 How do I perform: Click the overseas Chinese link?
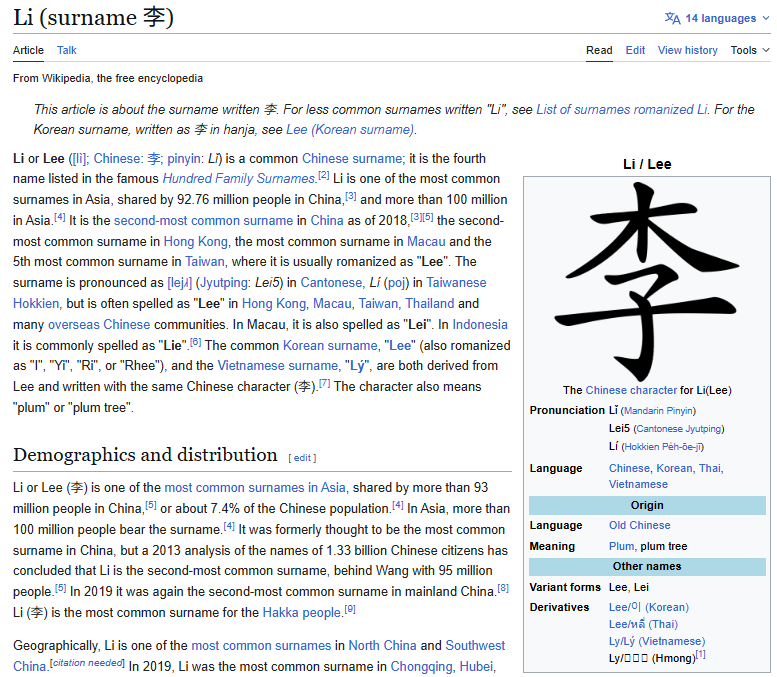[x=99, y=325]
